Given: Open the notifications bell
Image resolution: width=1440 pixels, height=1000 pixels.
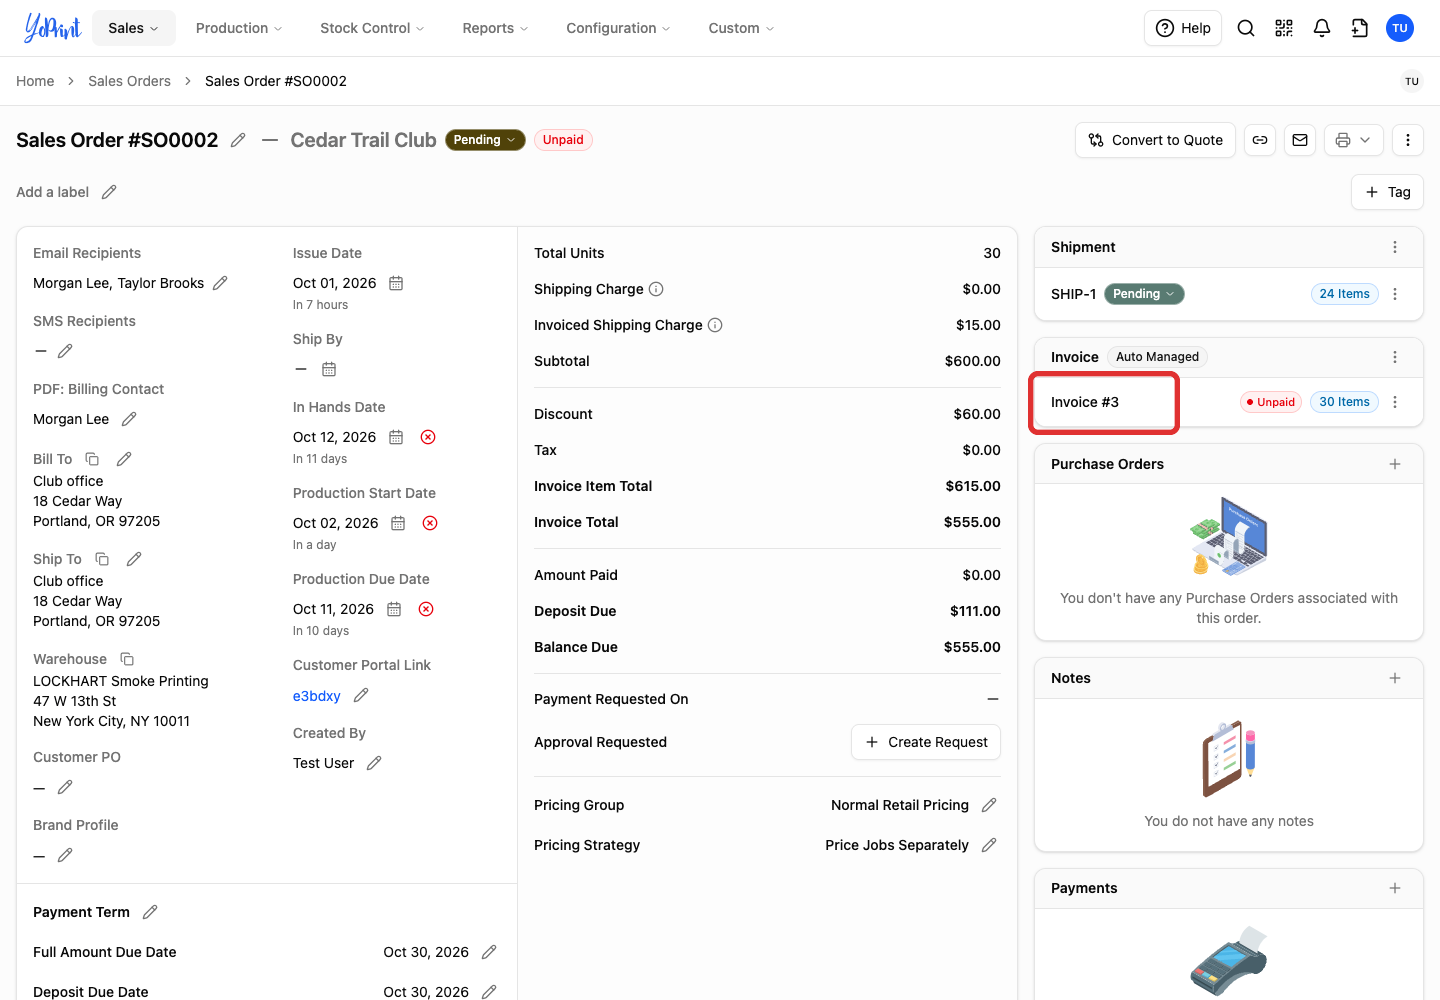Looking at the screenshot, I should click(x=1322, y=28).
